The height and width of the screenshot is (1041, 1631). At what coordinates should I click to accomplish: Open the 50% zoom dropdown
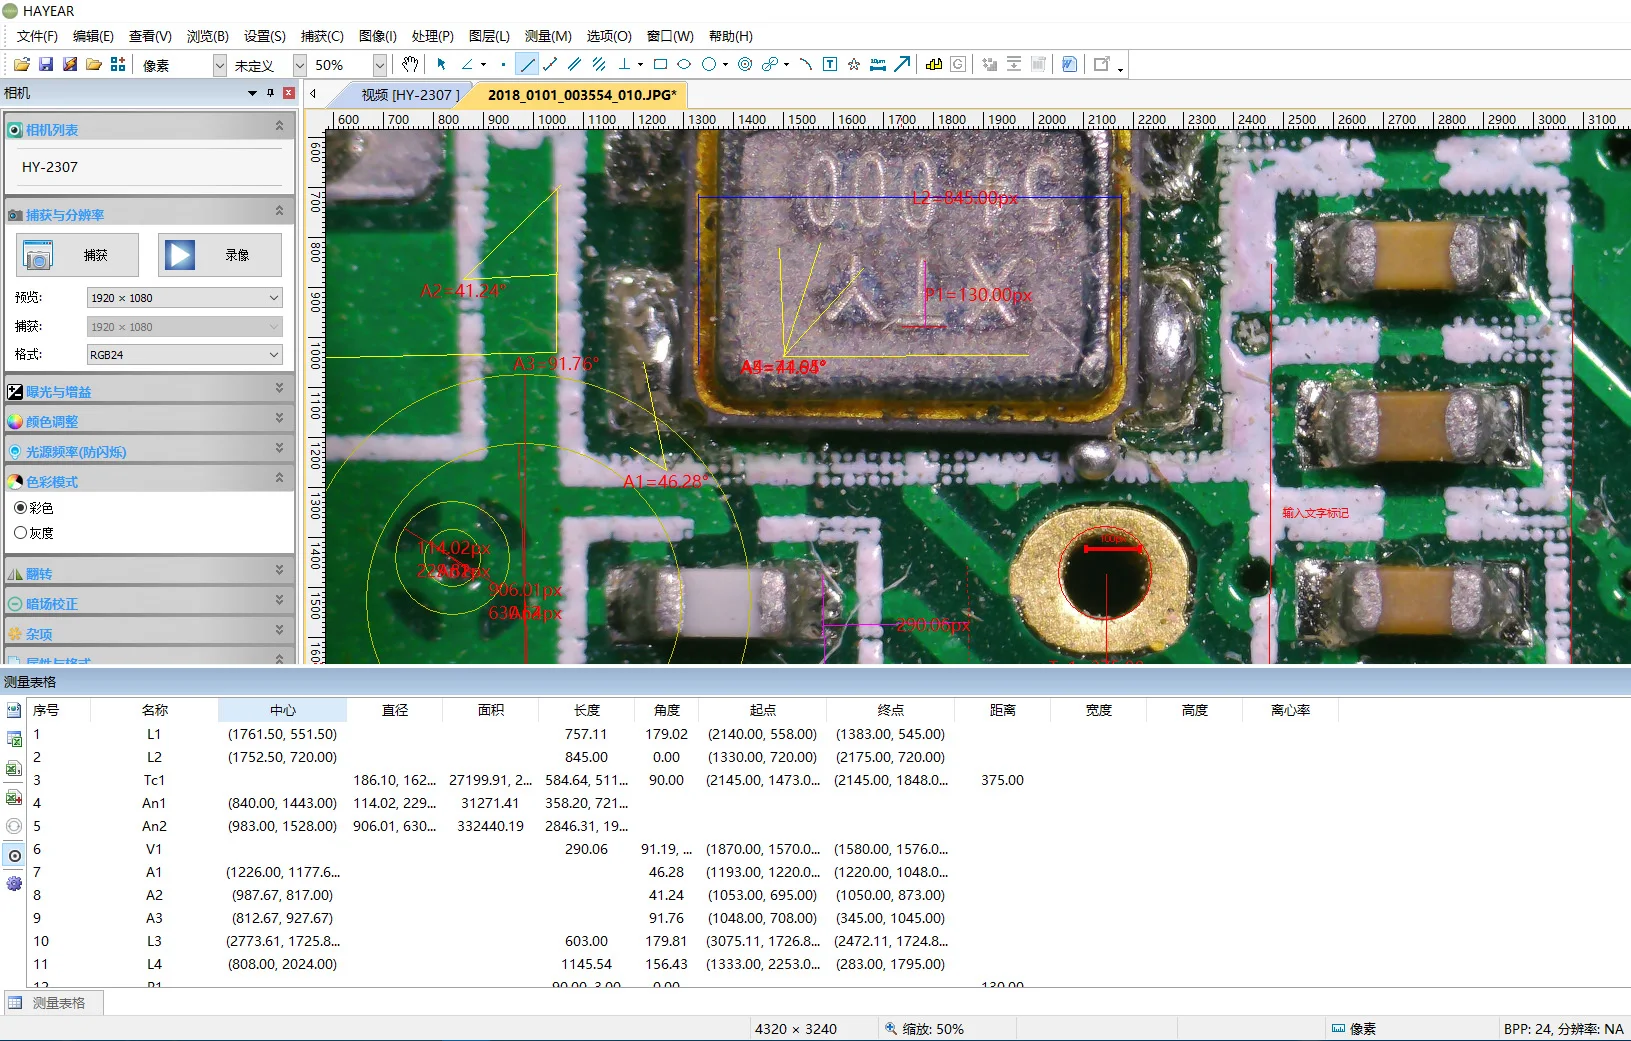[379, 65]
